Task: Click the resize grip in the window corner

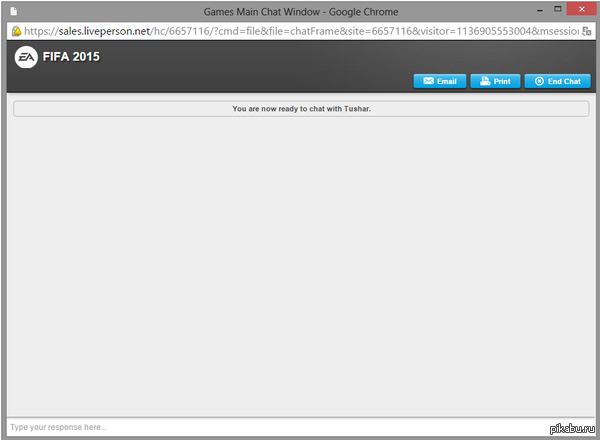Action: tap(593, 434)
